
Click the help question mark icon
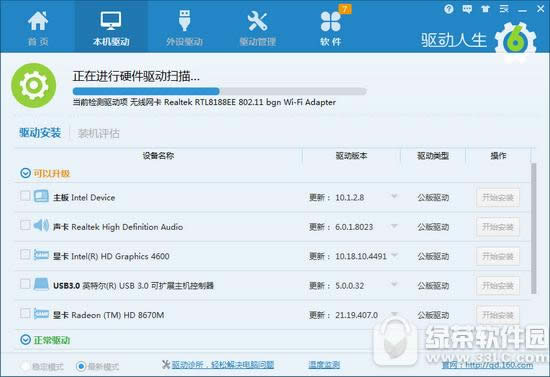[449, 9]
